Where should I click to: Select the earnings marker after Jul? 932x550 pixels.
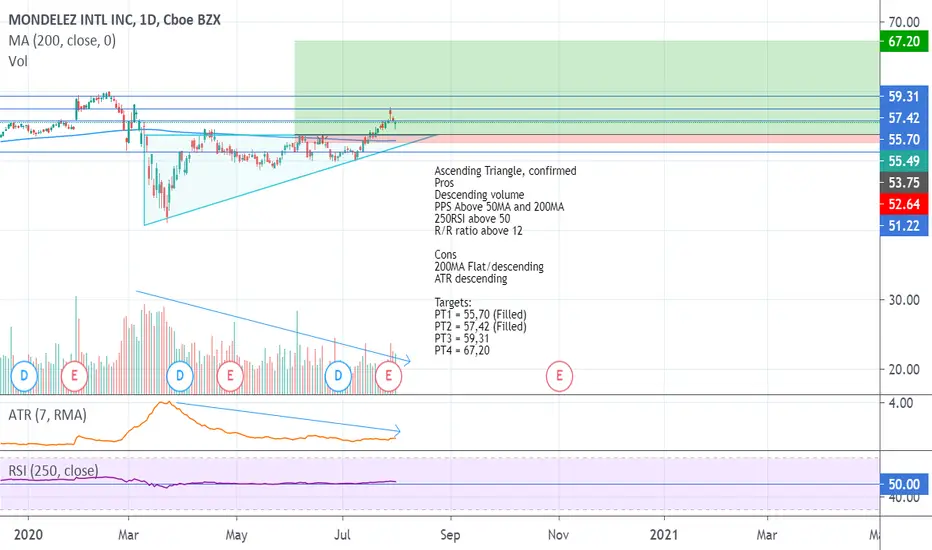(389, 376)
